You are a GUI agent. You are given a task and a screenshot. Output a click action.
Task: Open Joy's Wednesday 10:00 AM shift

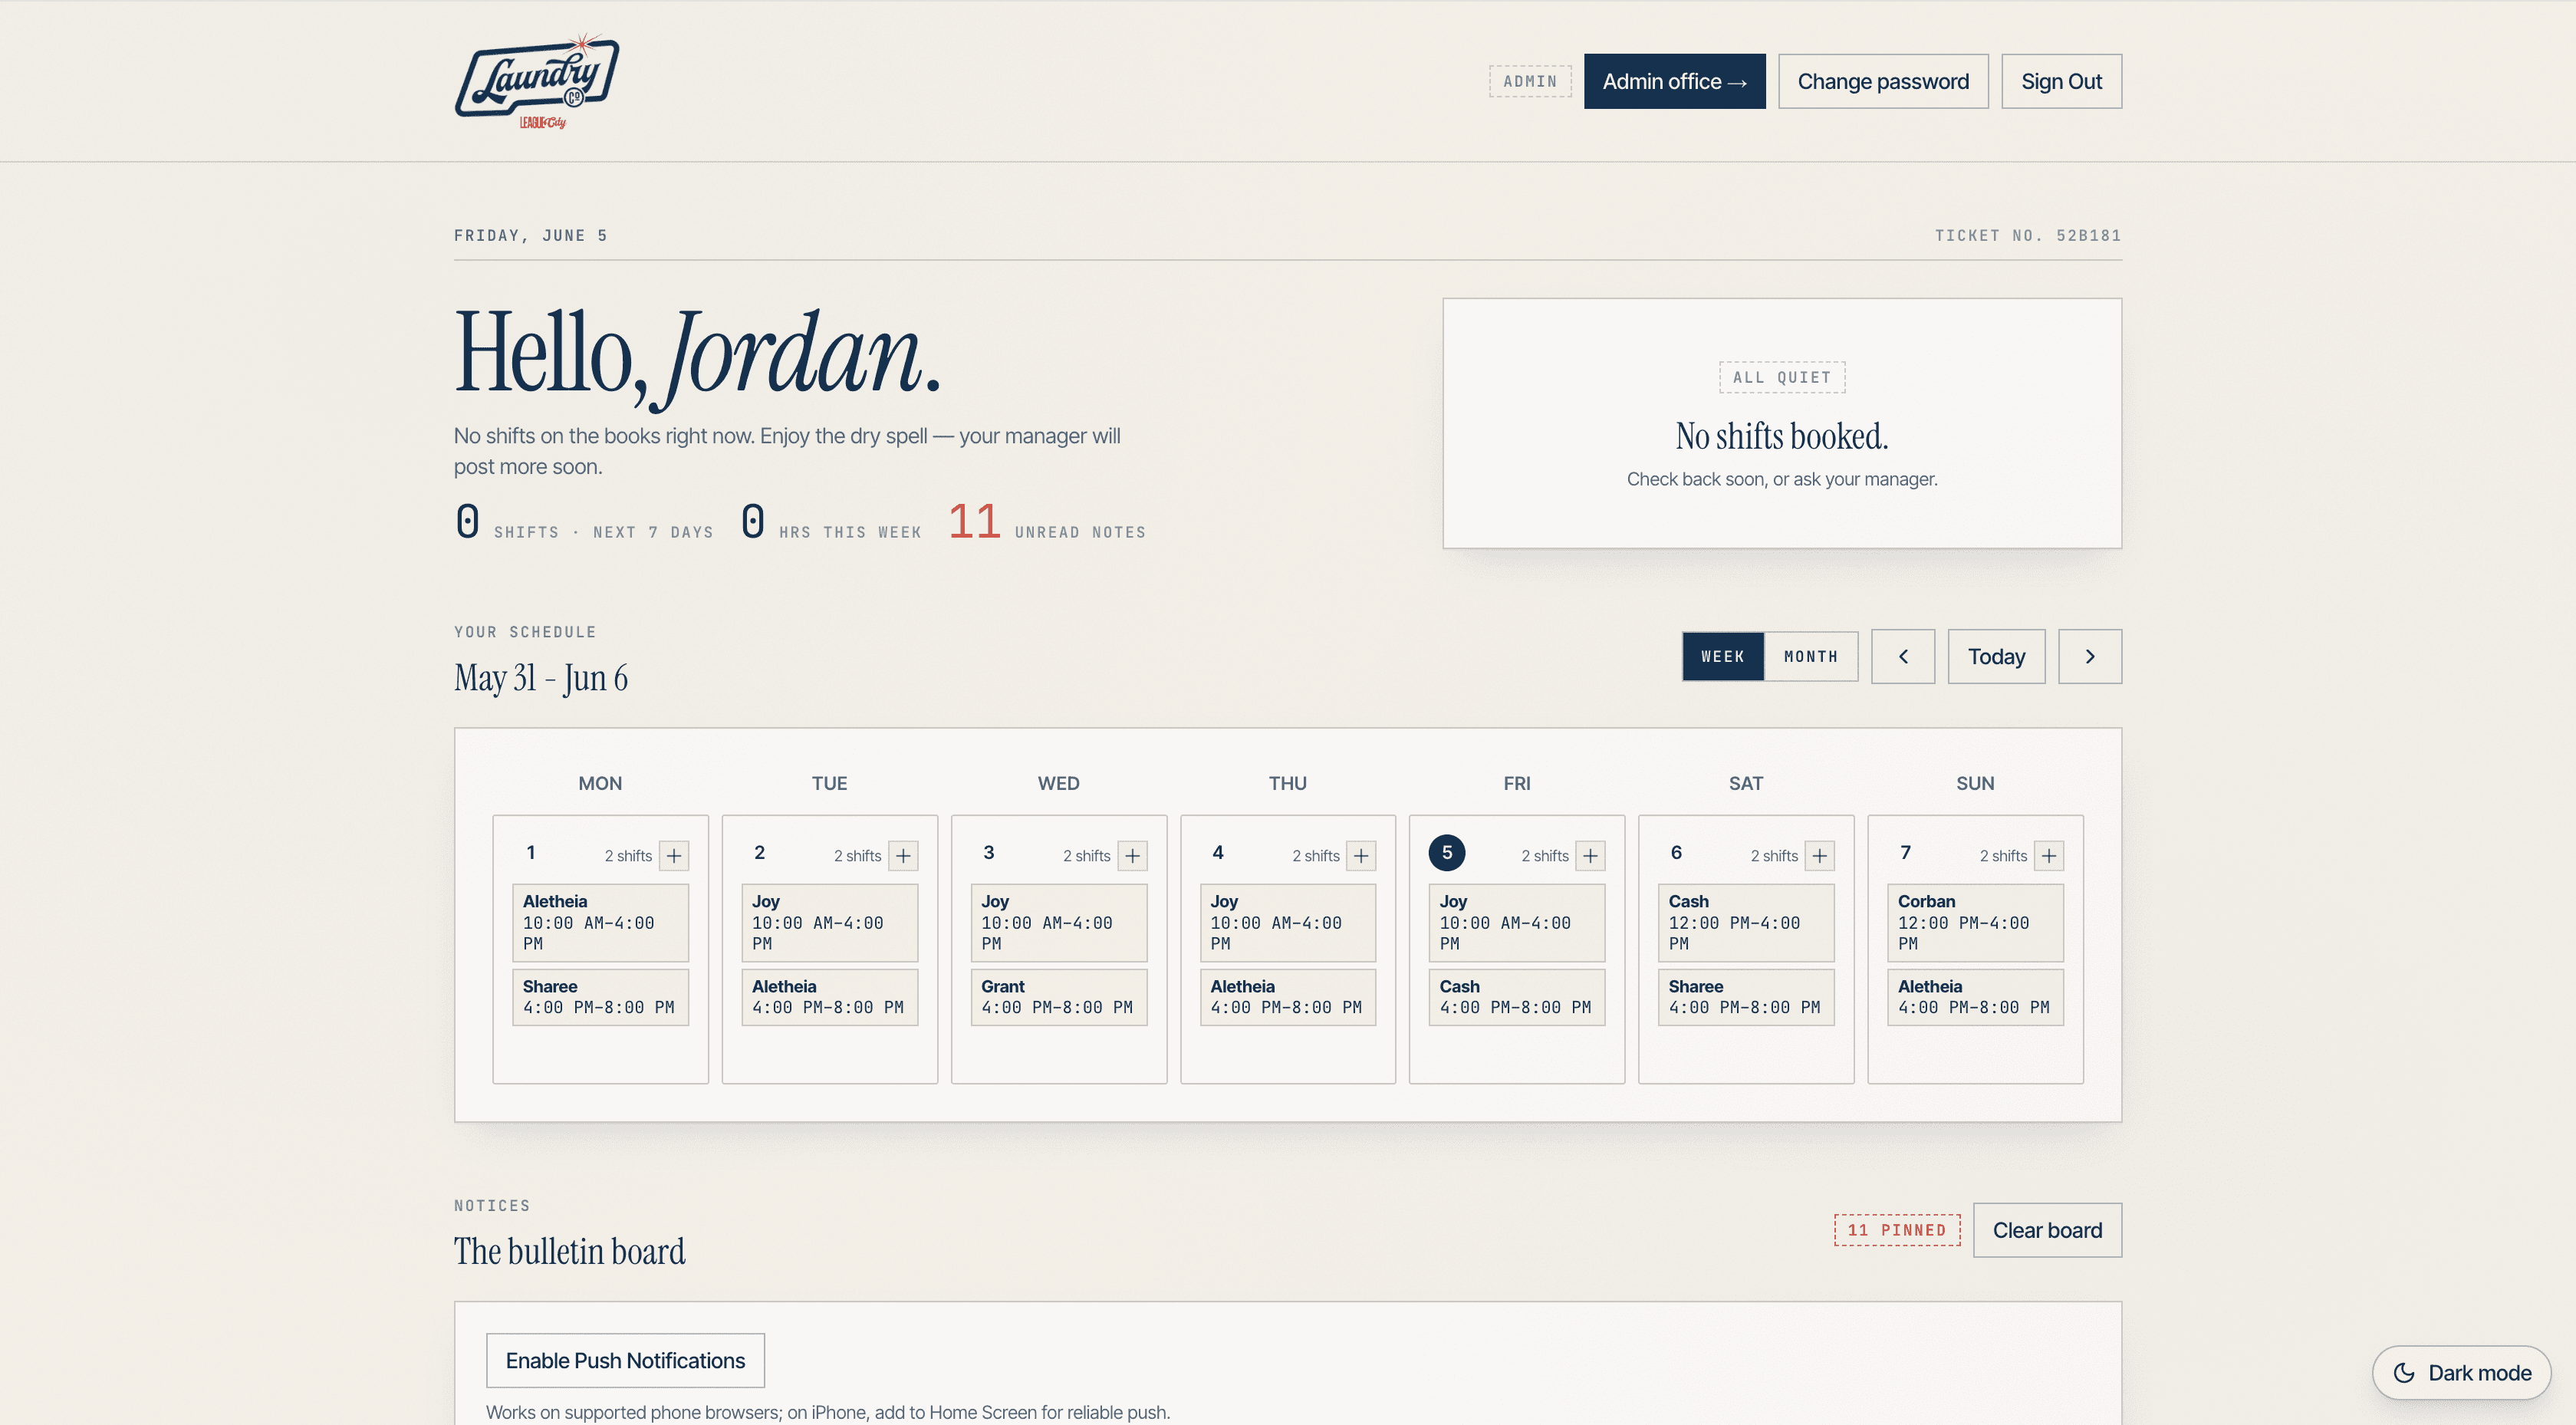click(1059, 922)
